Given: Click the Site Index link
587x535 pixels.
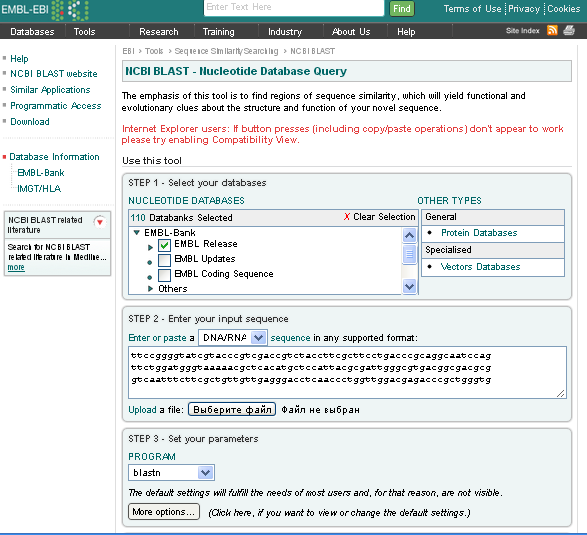Looking at the screenshot, I should point(523,31).
